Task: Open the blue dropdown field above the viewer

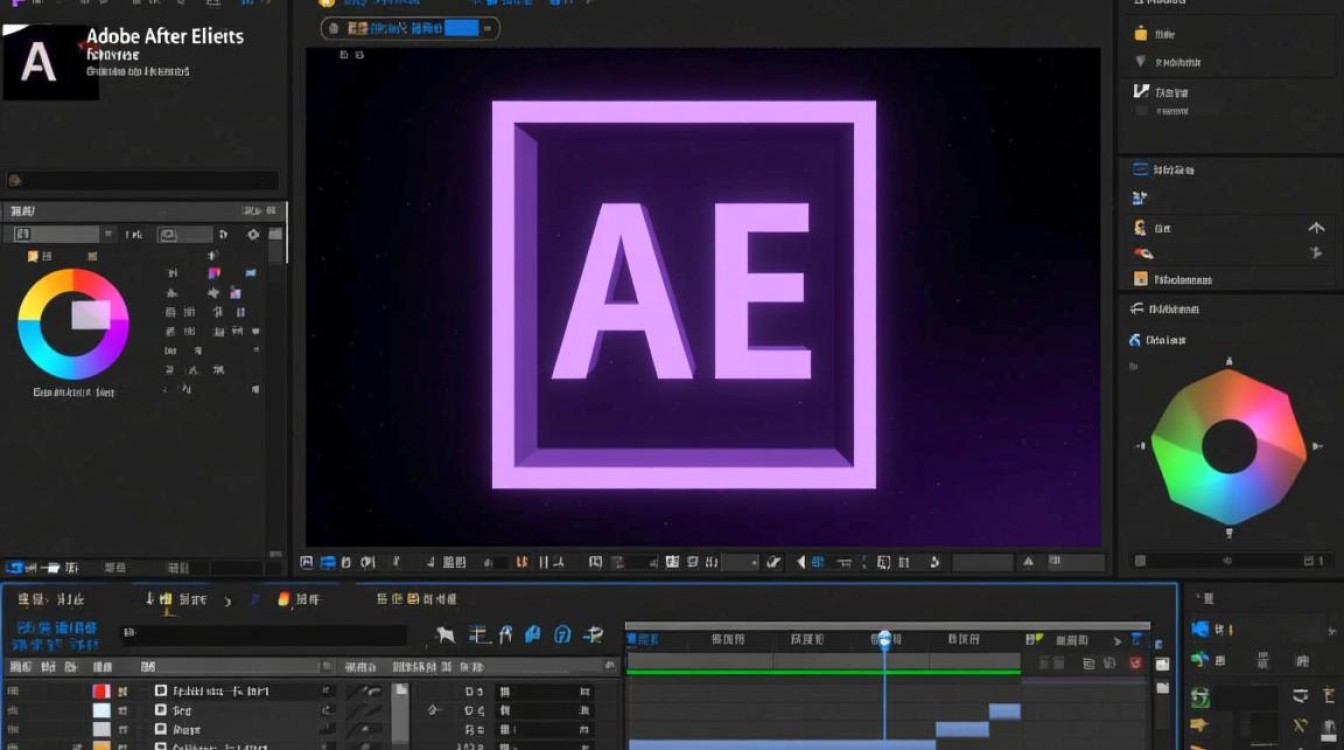Action: pyautogui.click(x=461, y=28)
